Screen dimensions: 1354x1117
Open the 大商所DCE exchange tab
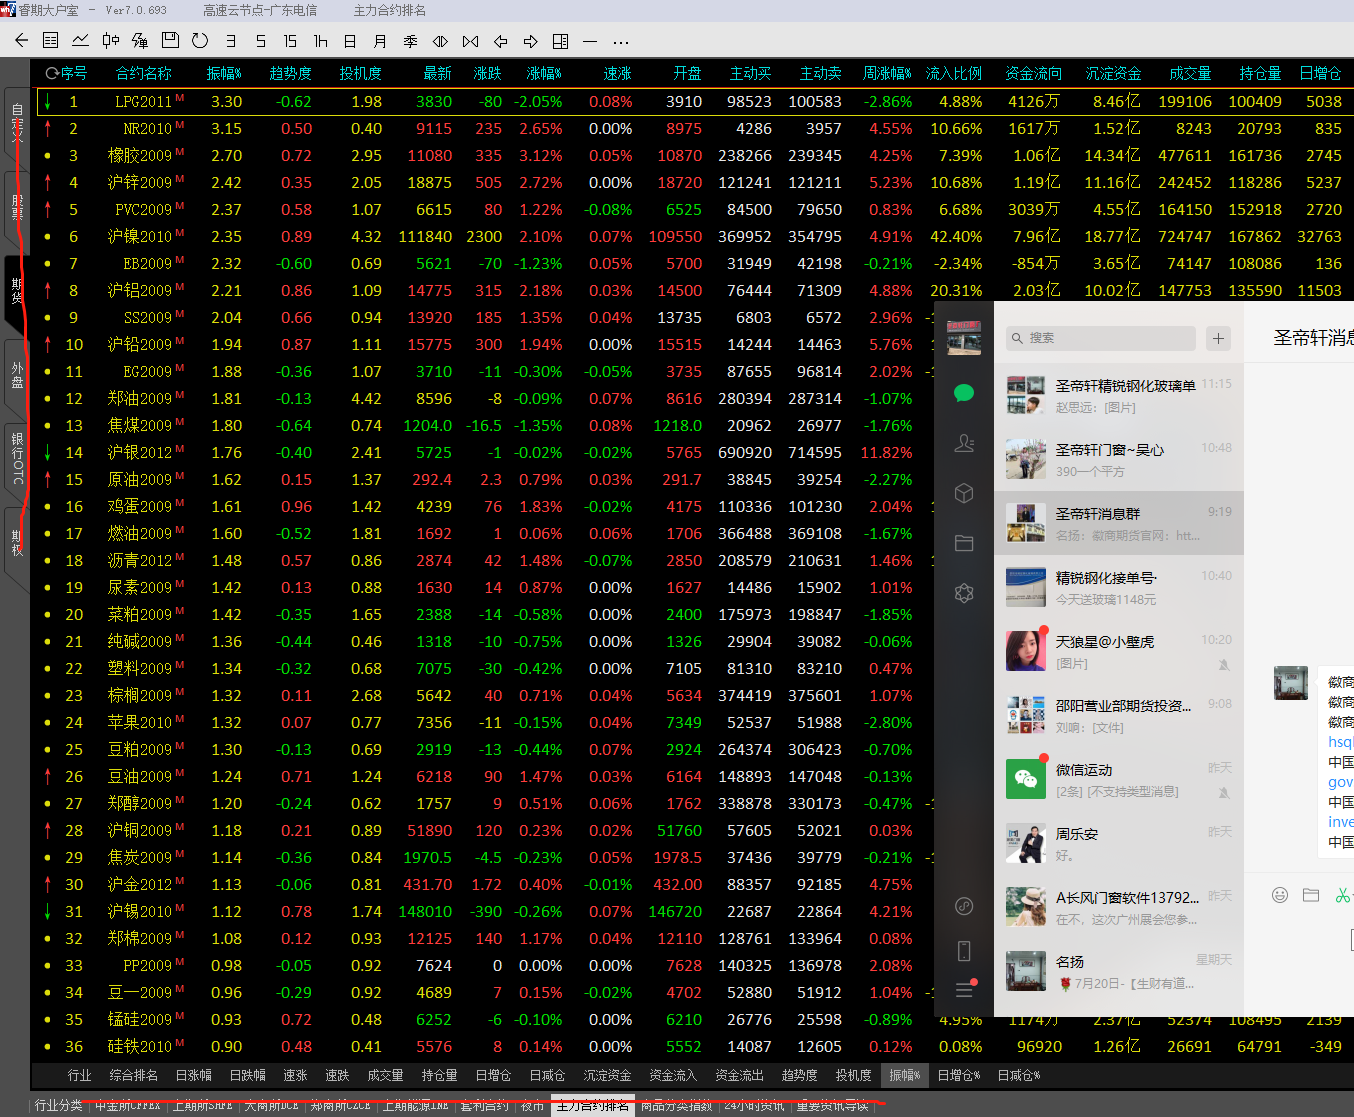(x=271, y=1105)
